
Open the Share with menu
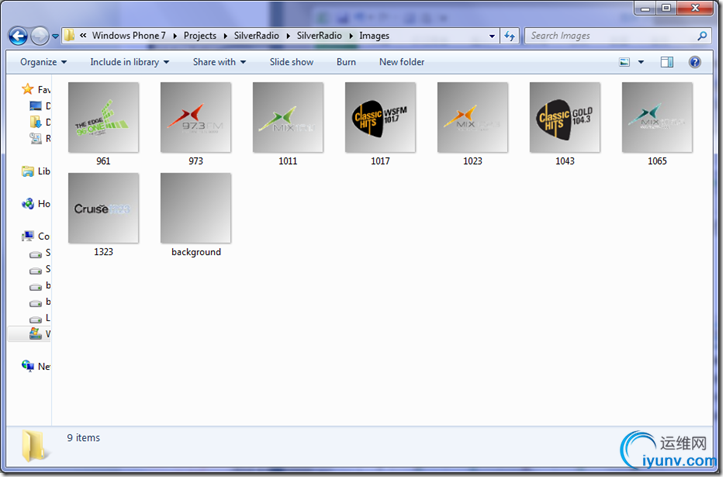pyautogui.click(x=219, y=62)
